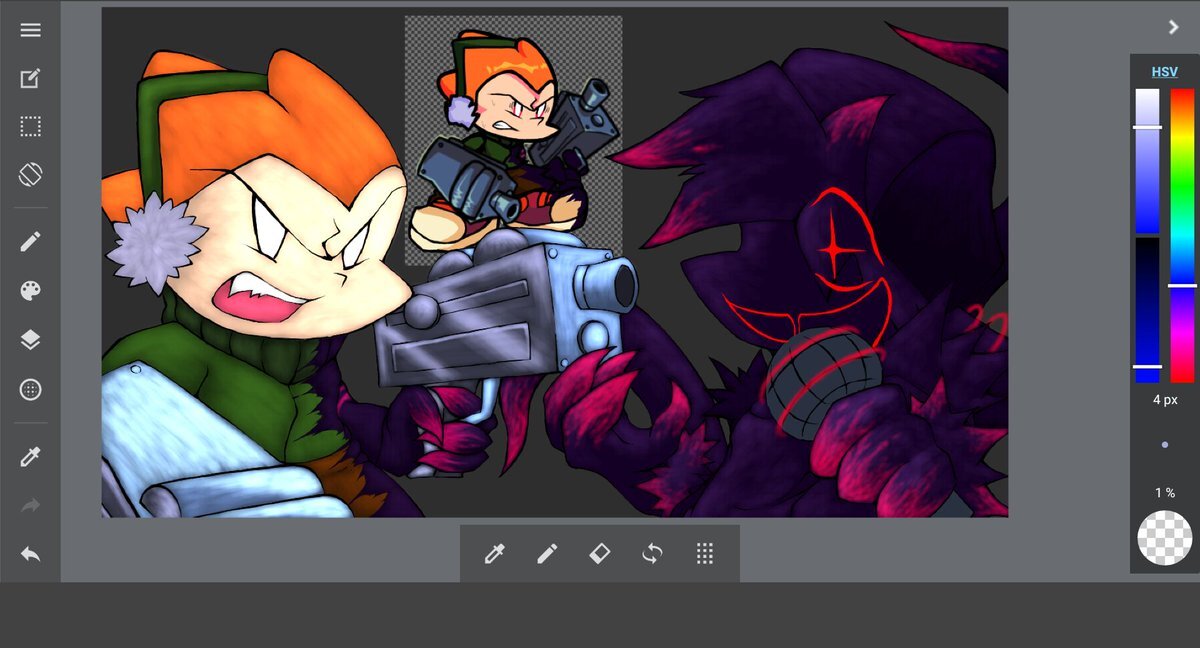The width and height of the screenshot is (1200, 648).
Task: Select the eraser in bottom toolbar
Action: click(x=599, y=553)
